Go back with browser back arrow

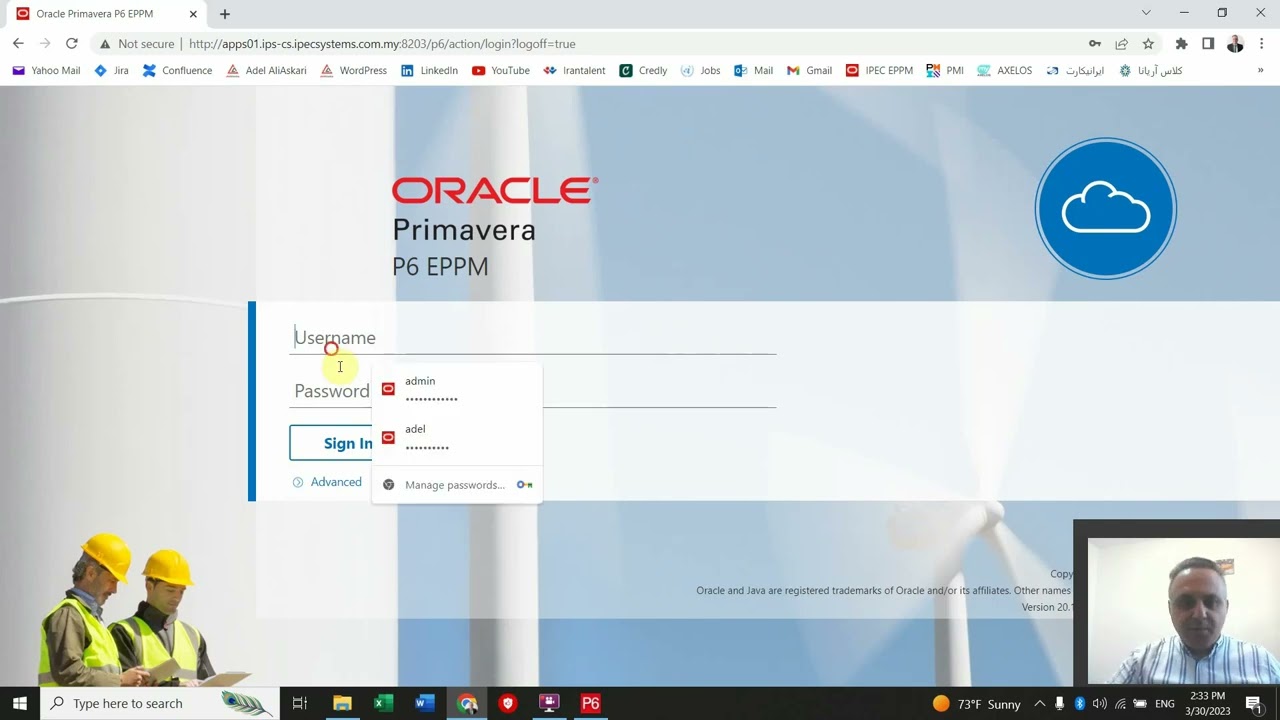click(x=18, y=43)
